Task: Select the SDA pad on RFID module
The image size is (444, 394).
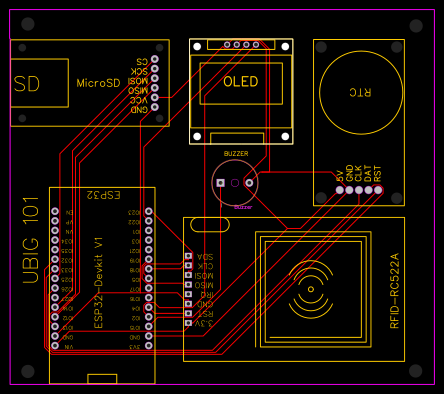Action: (x=189, y=256)
